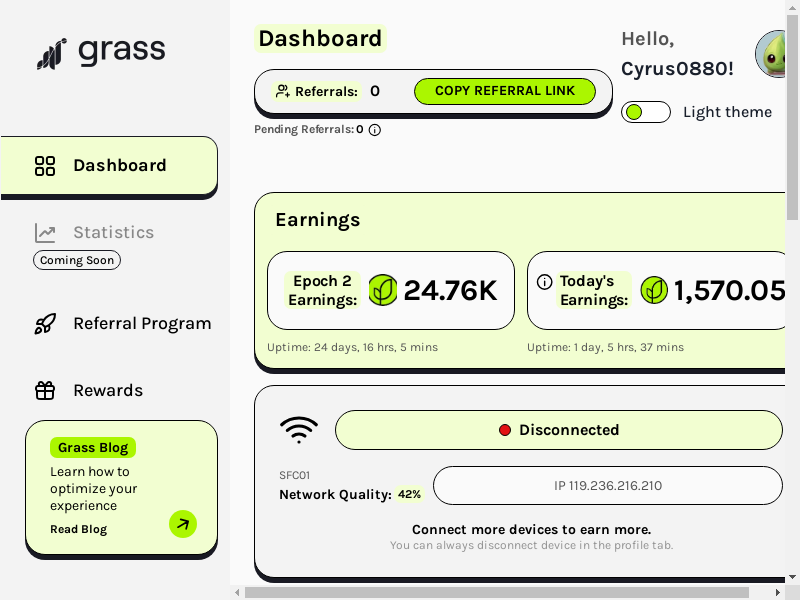Click the Dashboard grid icon in sidebar
The height and width of the screenshot is (600, 800).
pos(45,166)
